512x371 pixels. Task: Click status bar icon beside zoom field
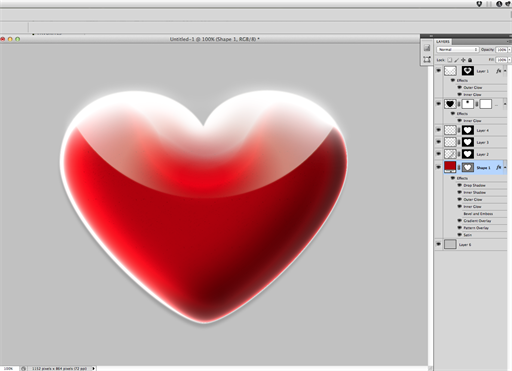23,368
